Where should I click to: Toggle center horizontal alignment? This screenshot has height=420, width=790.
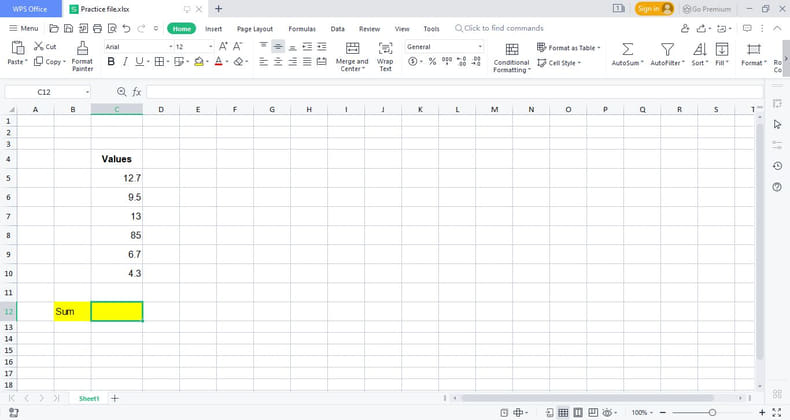(278, 61)
